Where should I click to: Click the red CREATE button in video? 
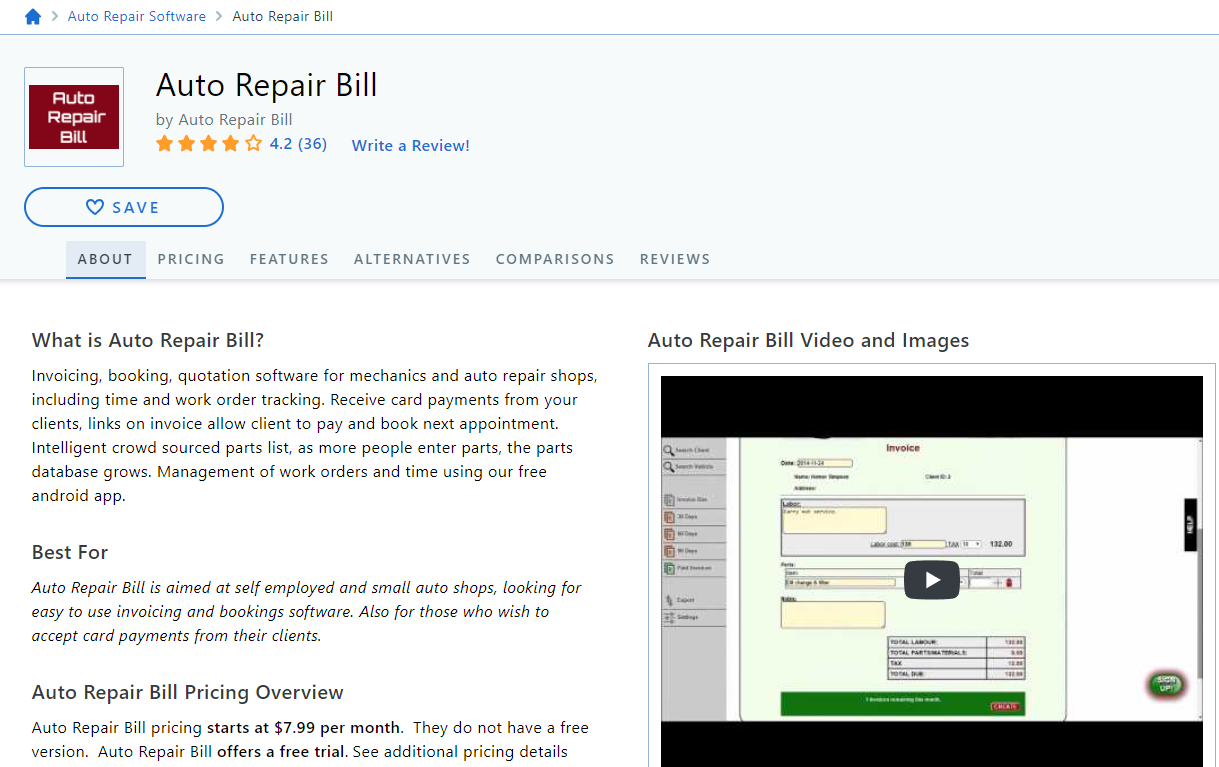point(1004,706)
